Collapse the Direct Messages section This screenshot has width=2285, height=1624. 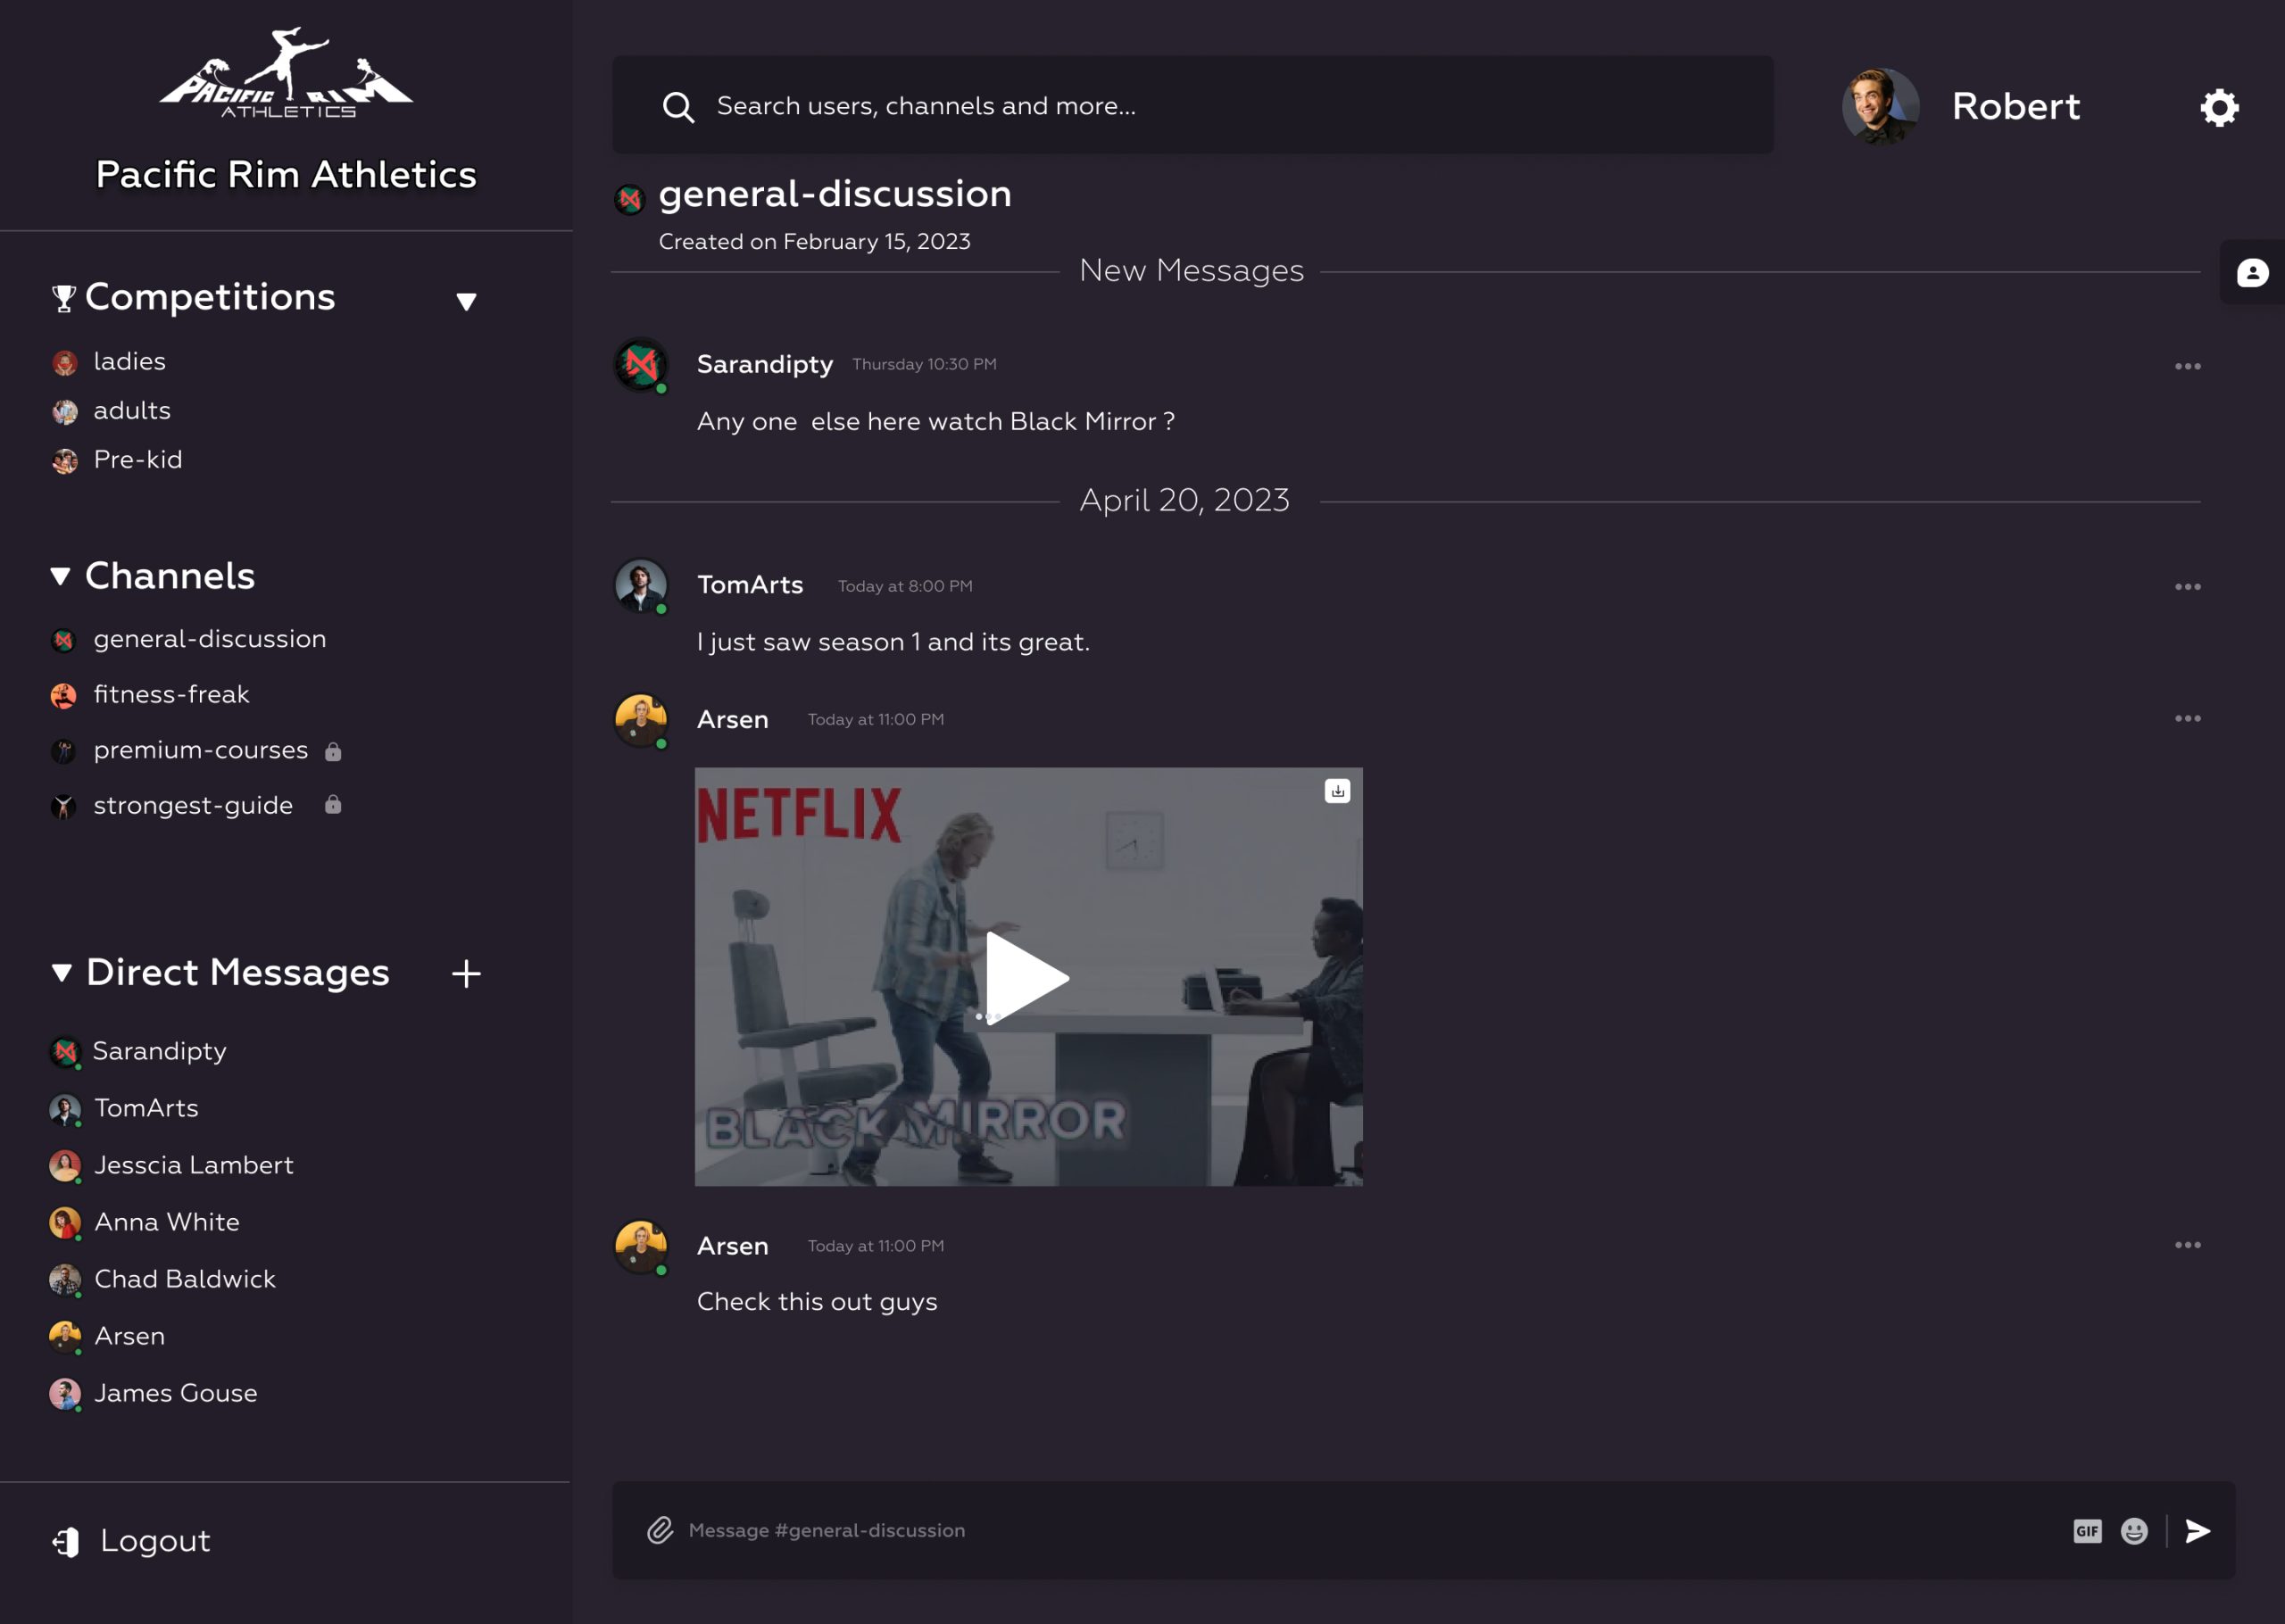(62, 972)
